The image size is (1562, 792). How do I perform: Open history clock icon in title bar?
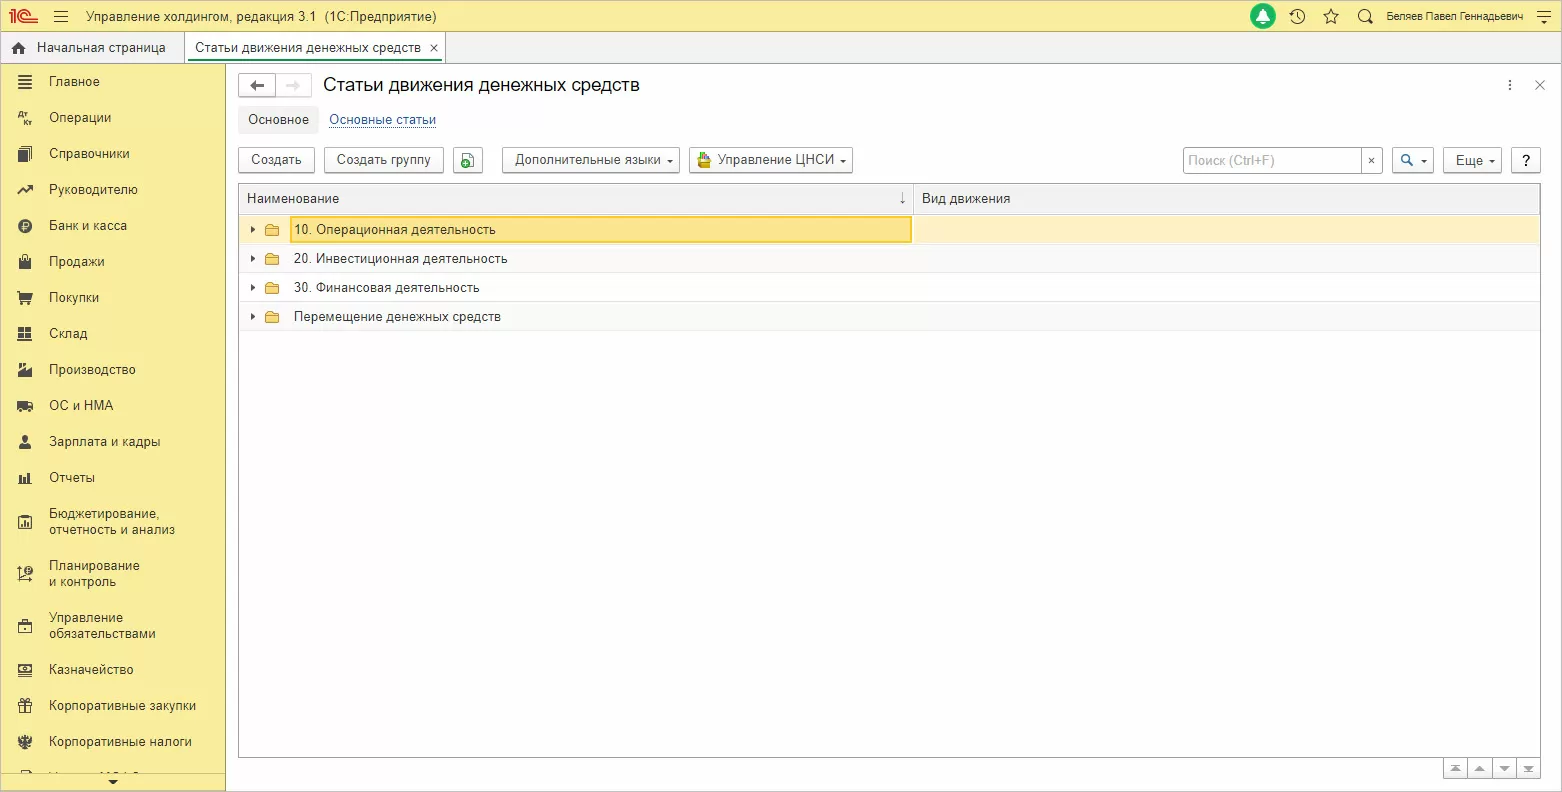[x=1297, y=17]
